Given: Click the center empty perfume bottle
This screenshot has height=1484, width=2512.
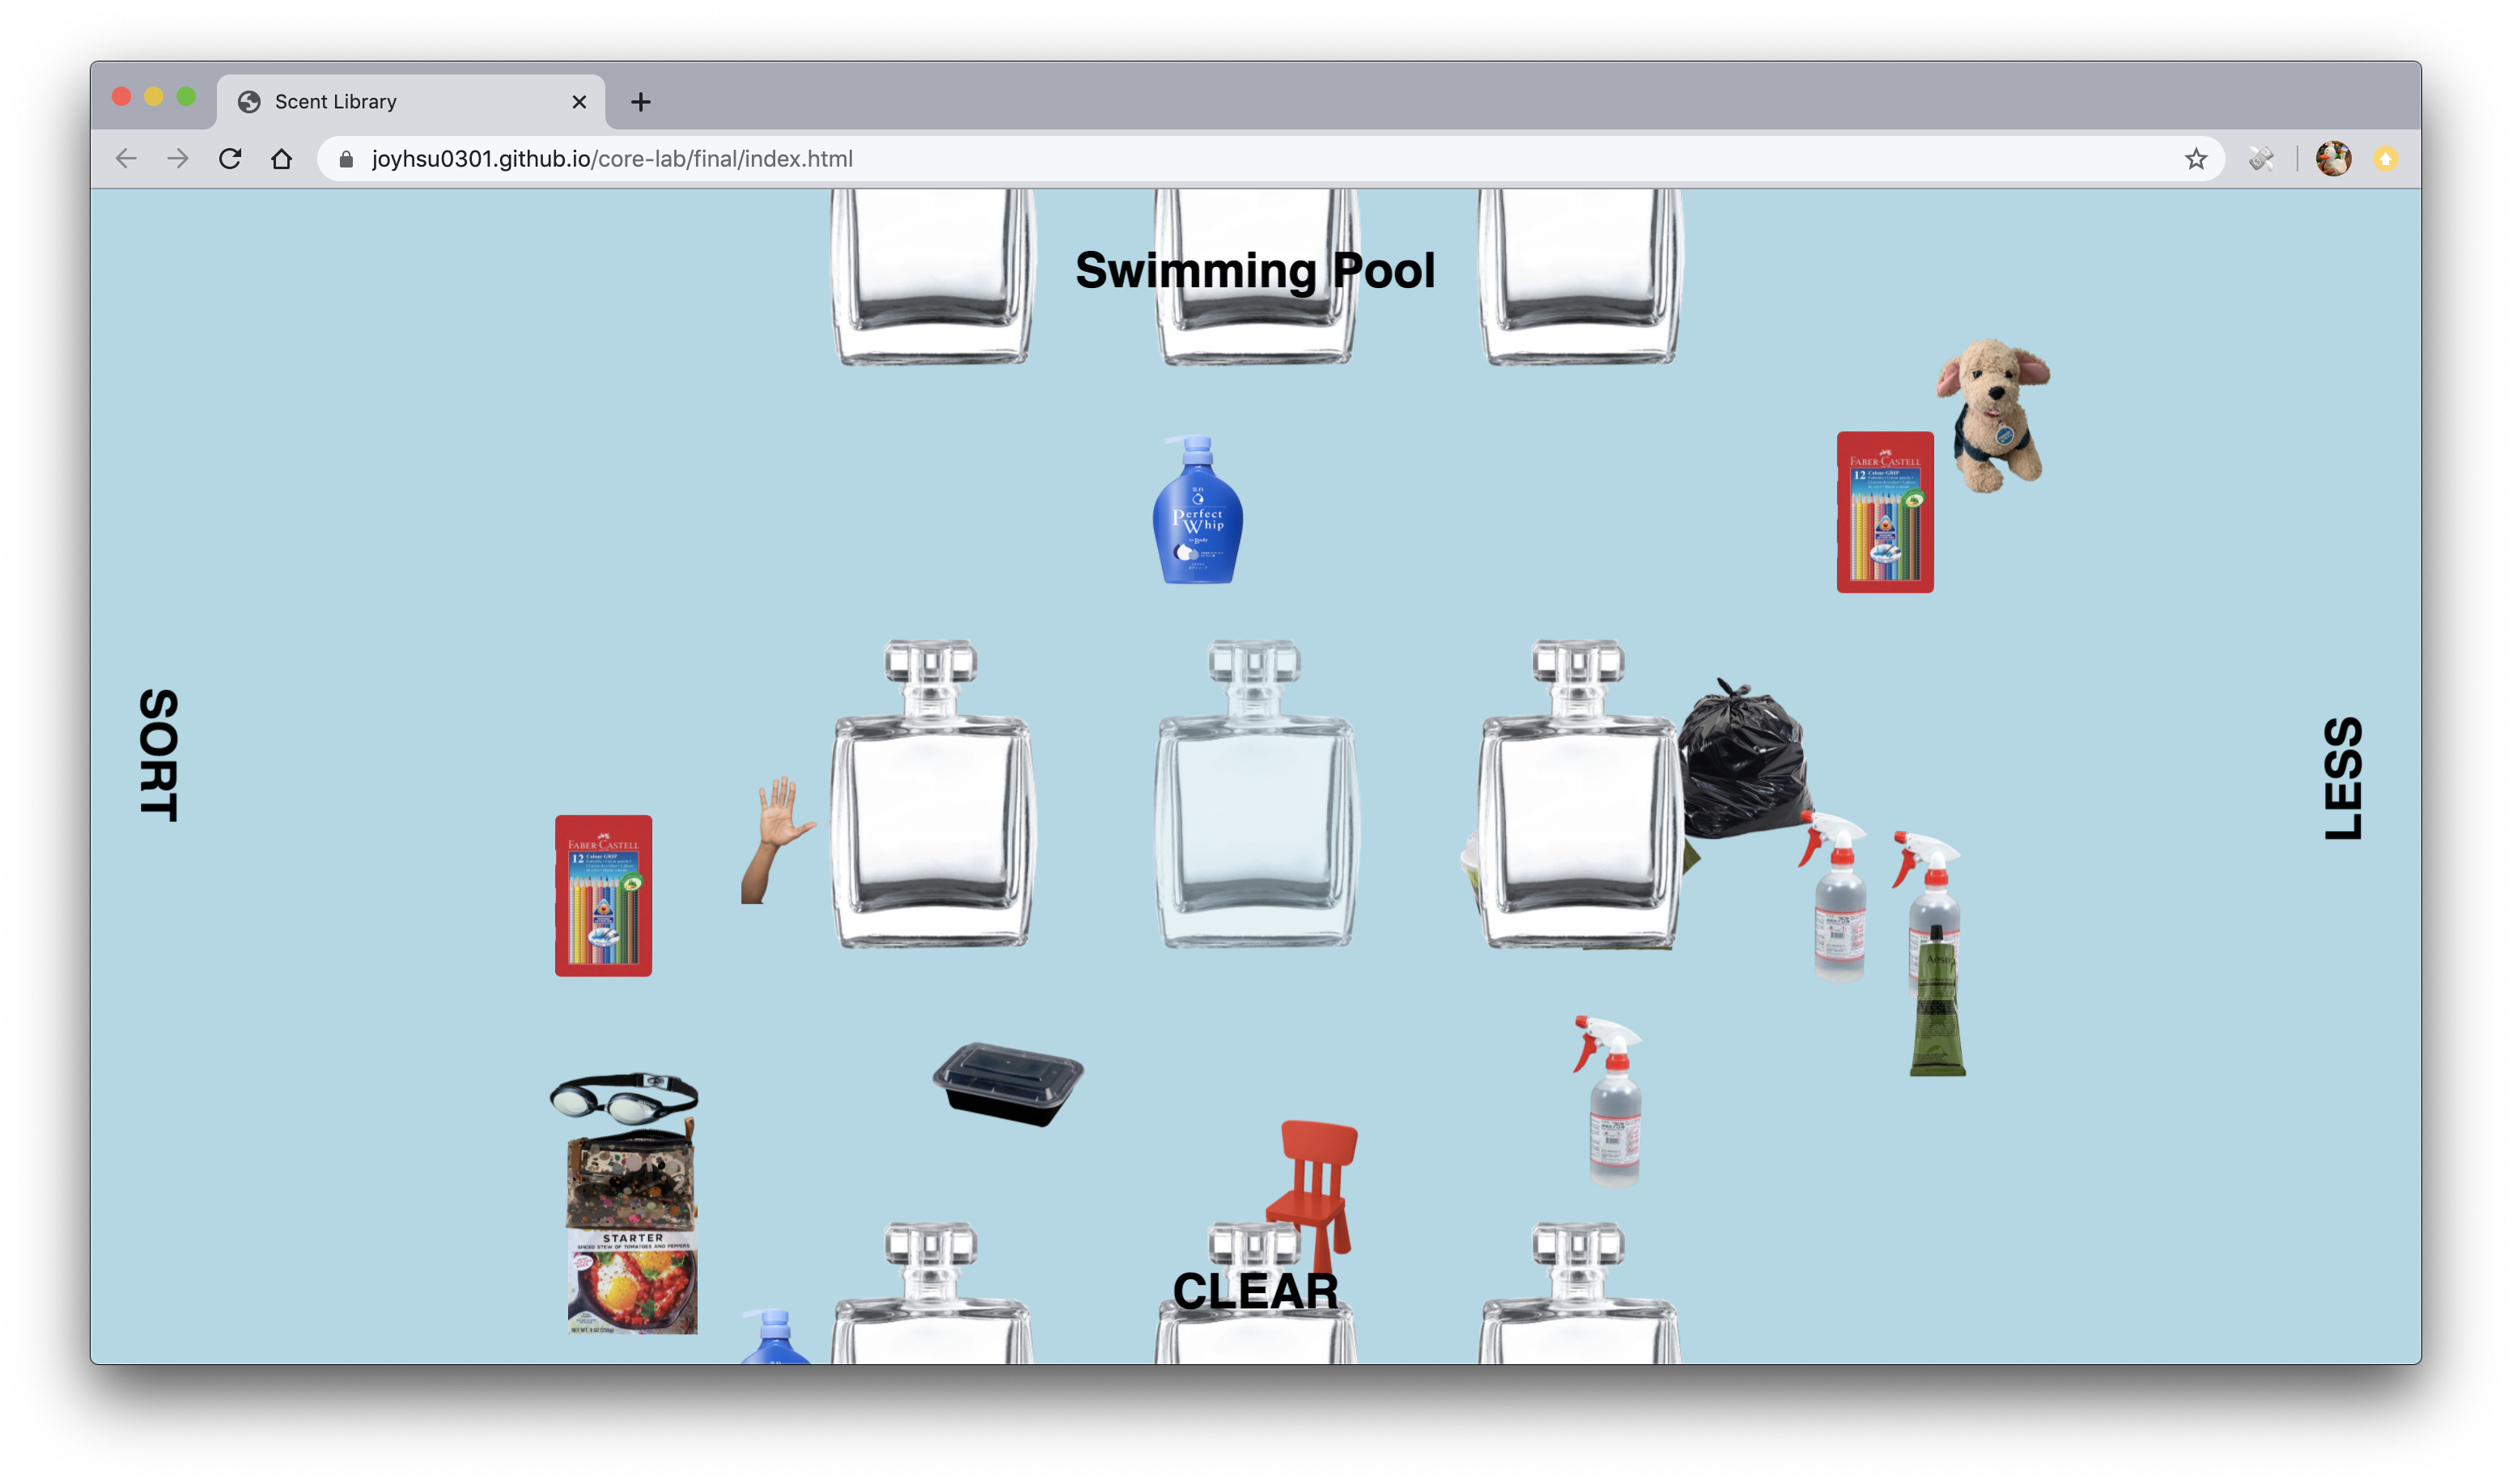Looking at the screenshot, I should coord(1256,810).
